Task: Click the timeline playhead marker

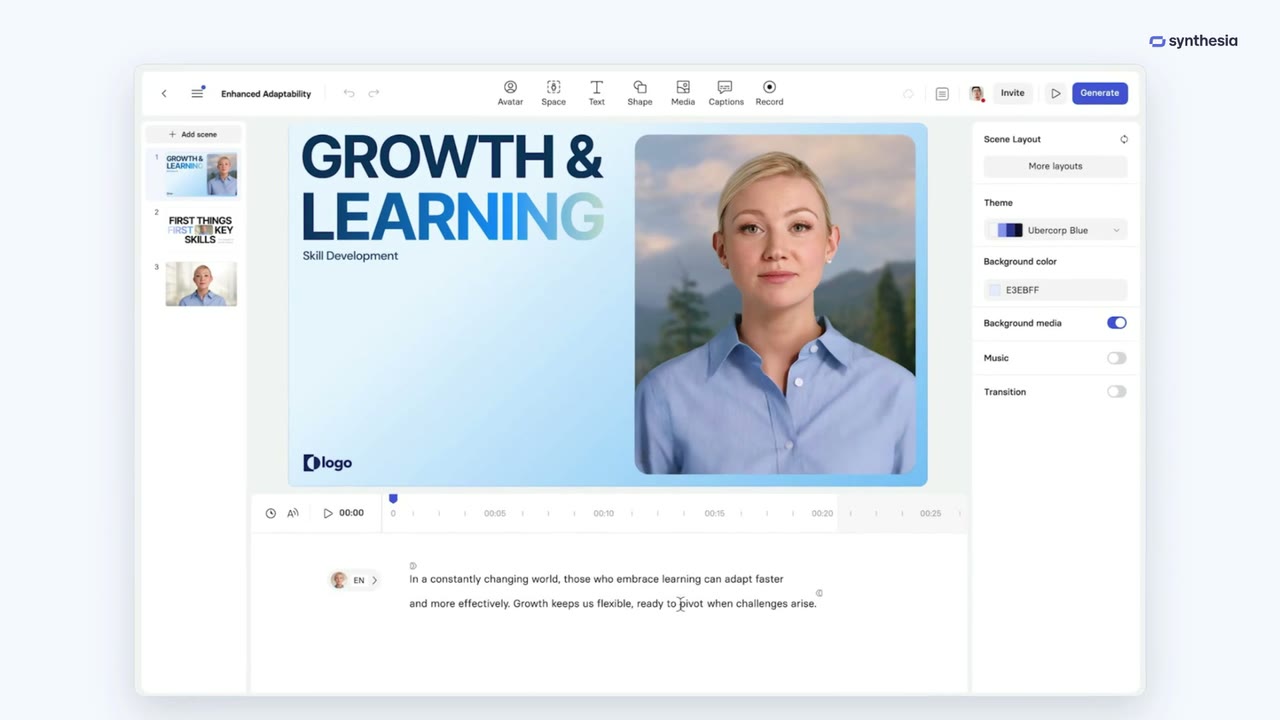Action: tap(393, 498)
